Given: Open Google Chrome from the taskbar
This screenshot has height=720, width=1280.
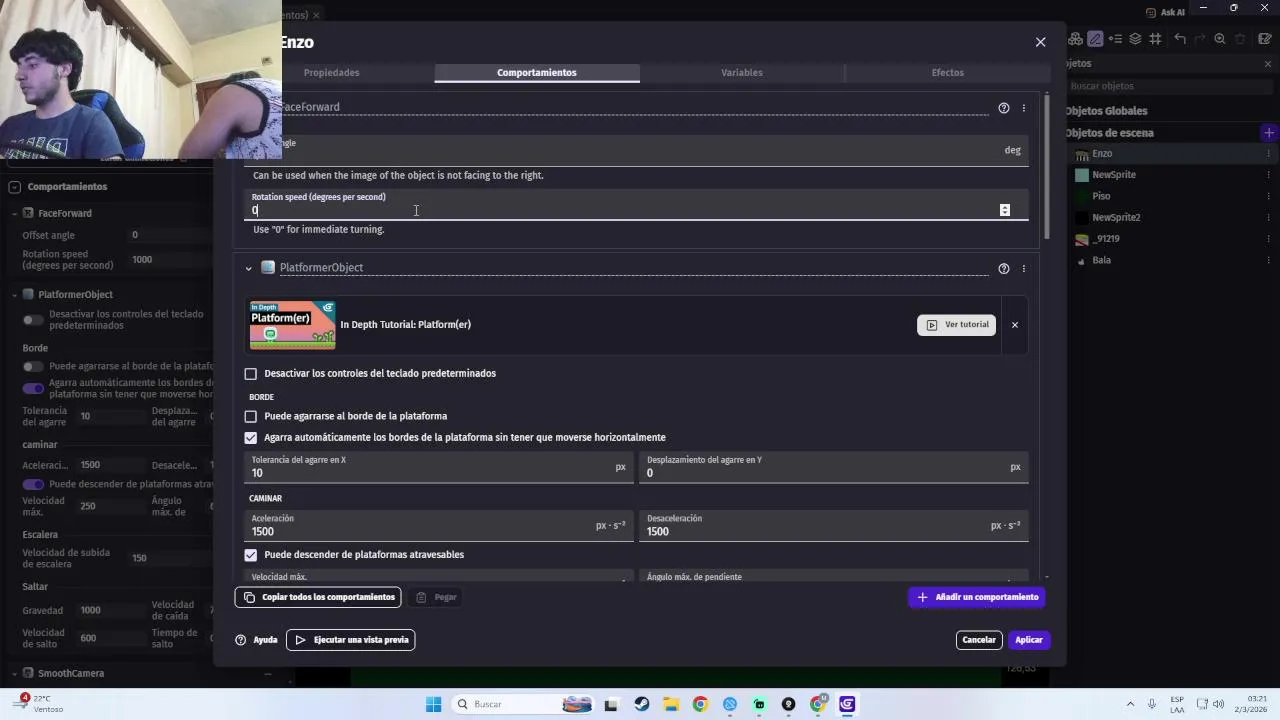Looking at the screenshot, I should [700, 704].
